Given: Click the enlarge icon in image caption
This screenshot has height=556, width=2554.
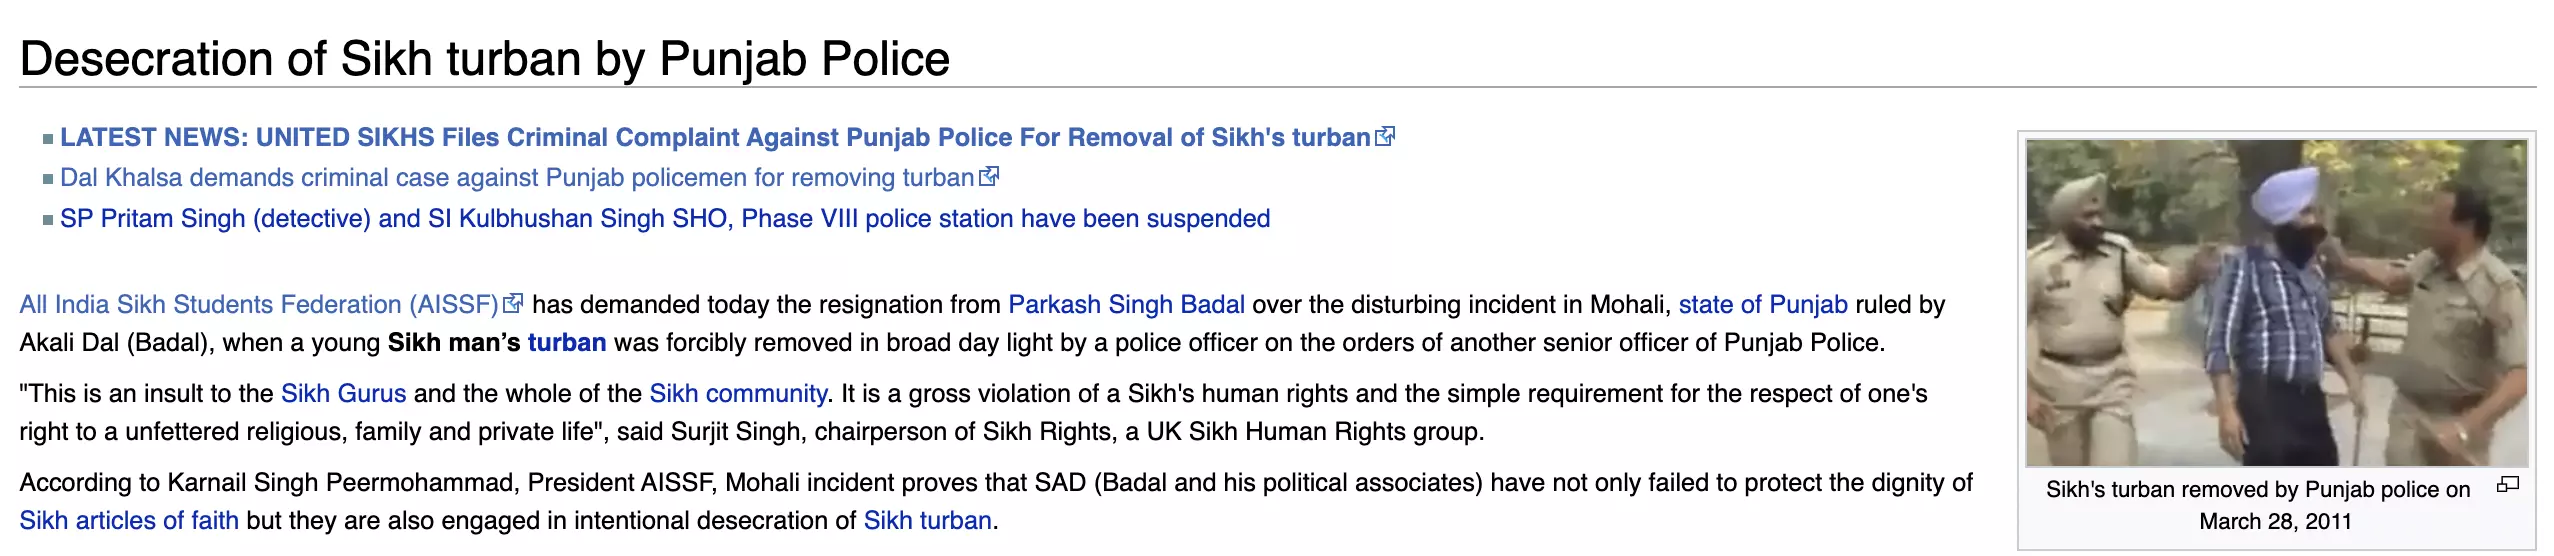Looking at the screenshot, I should click(x=2507, y=485).
